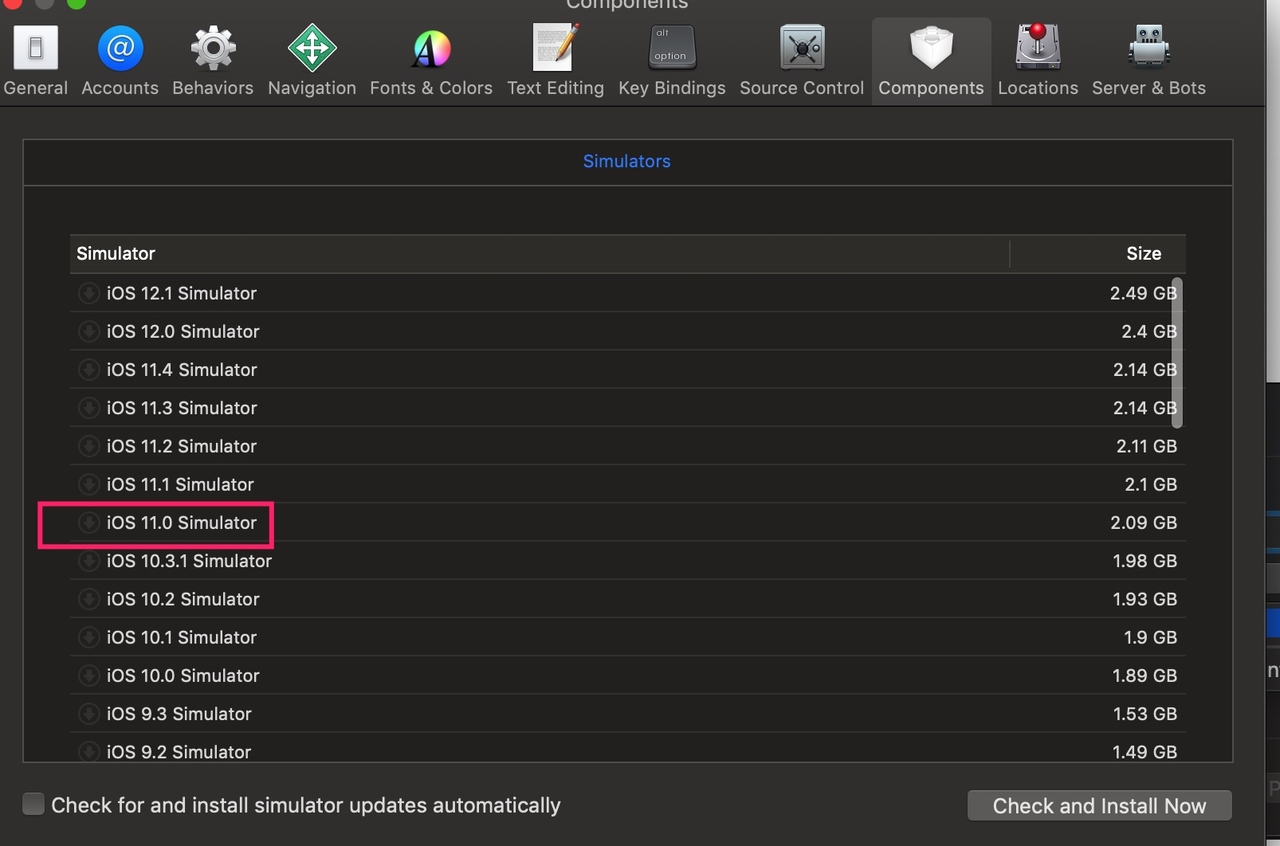
Task: Sort by the Simulator column header
Action: point(540,254)
